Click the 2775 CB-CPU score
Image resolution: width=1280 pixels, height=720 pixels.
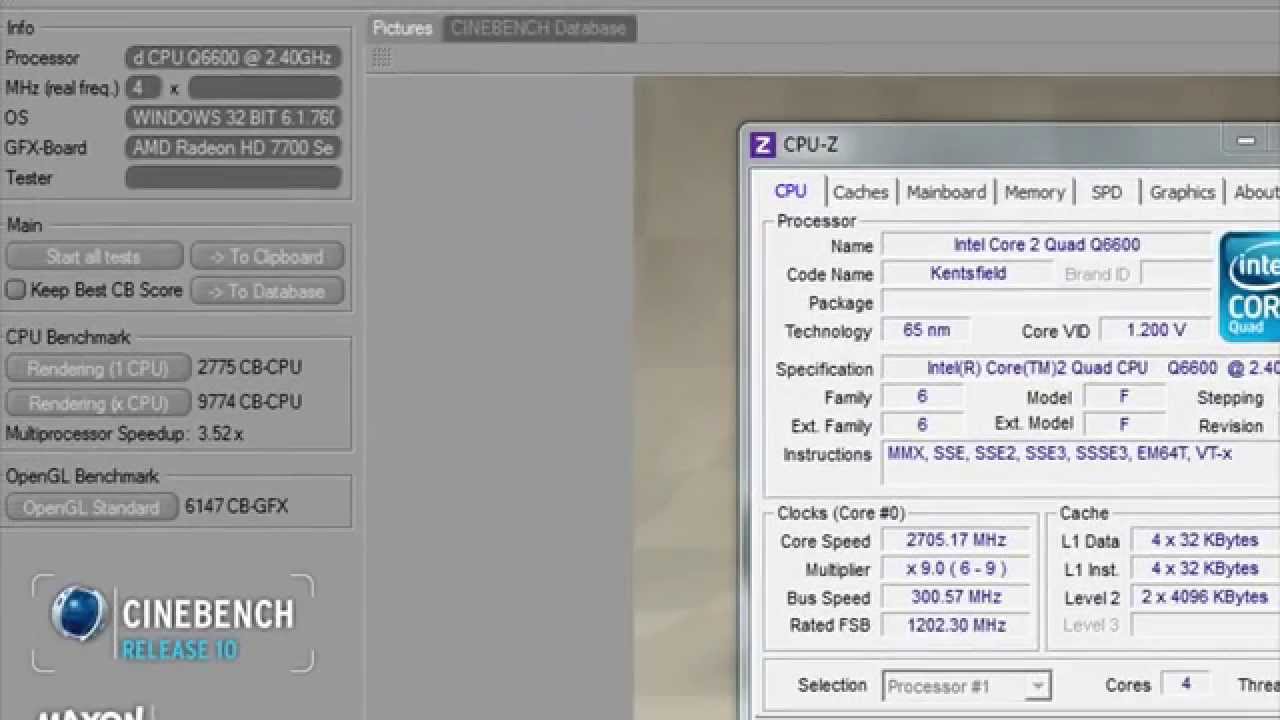tap(249, 368)
